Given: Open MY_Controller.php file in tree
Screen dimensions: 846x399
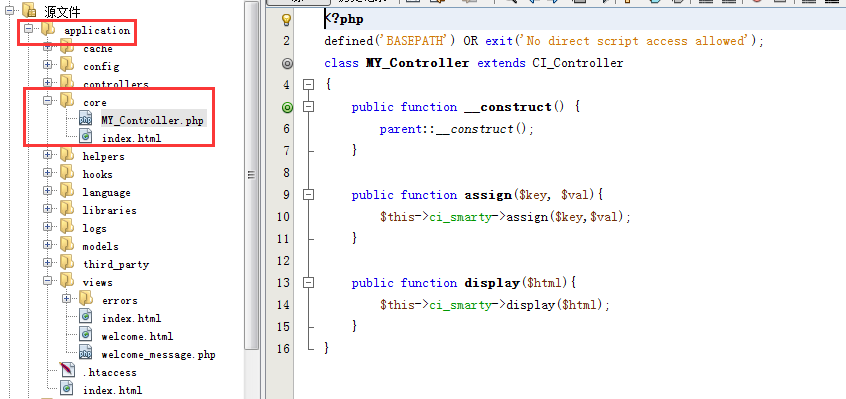Looking at the screenshot, I should [x=153, y=120].
